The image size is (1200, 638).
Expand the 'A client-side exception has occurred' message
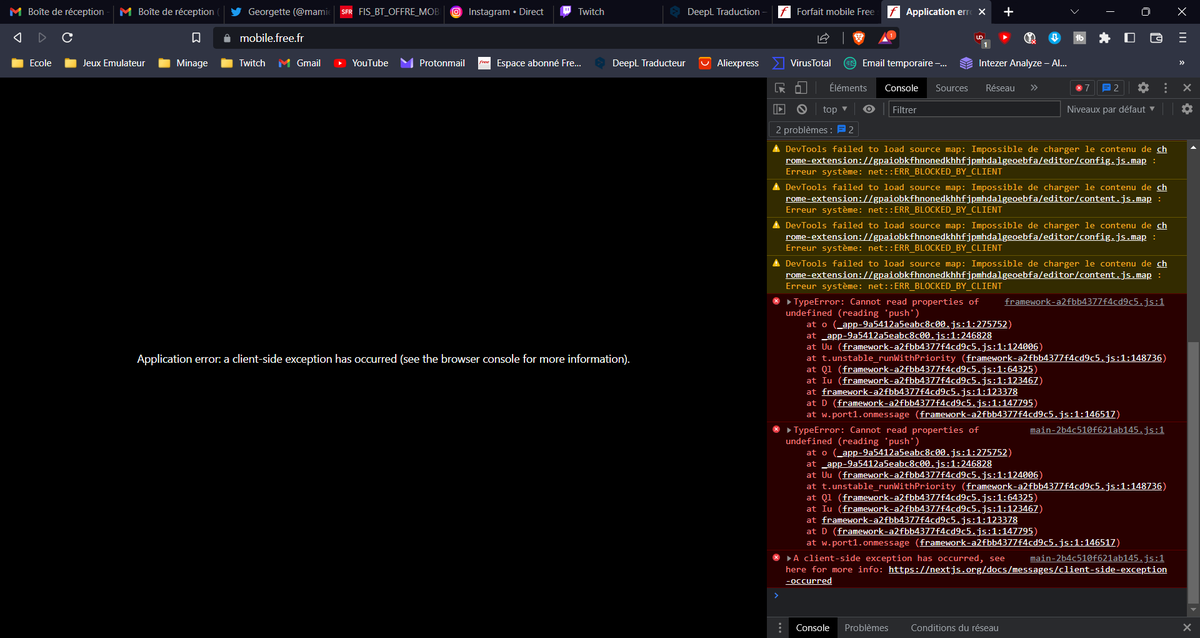[789, 558]
